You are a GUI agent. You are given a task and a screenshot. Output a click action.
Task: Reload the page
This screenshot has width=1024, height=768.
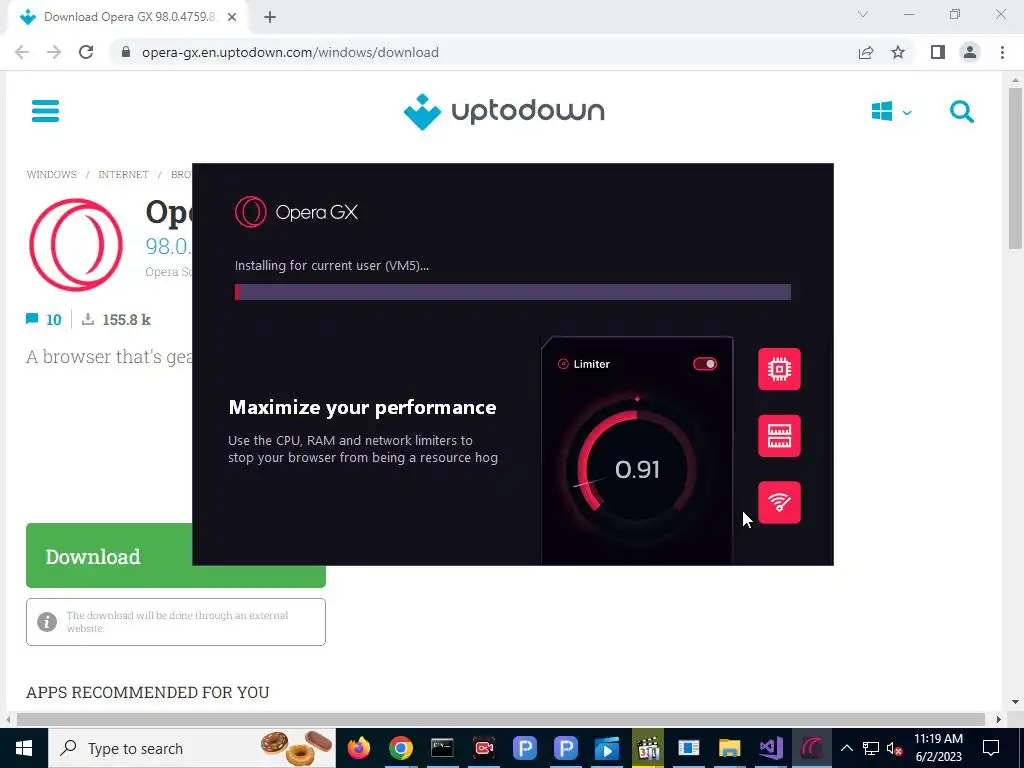(86, 52)
